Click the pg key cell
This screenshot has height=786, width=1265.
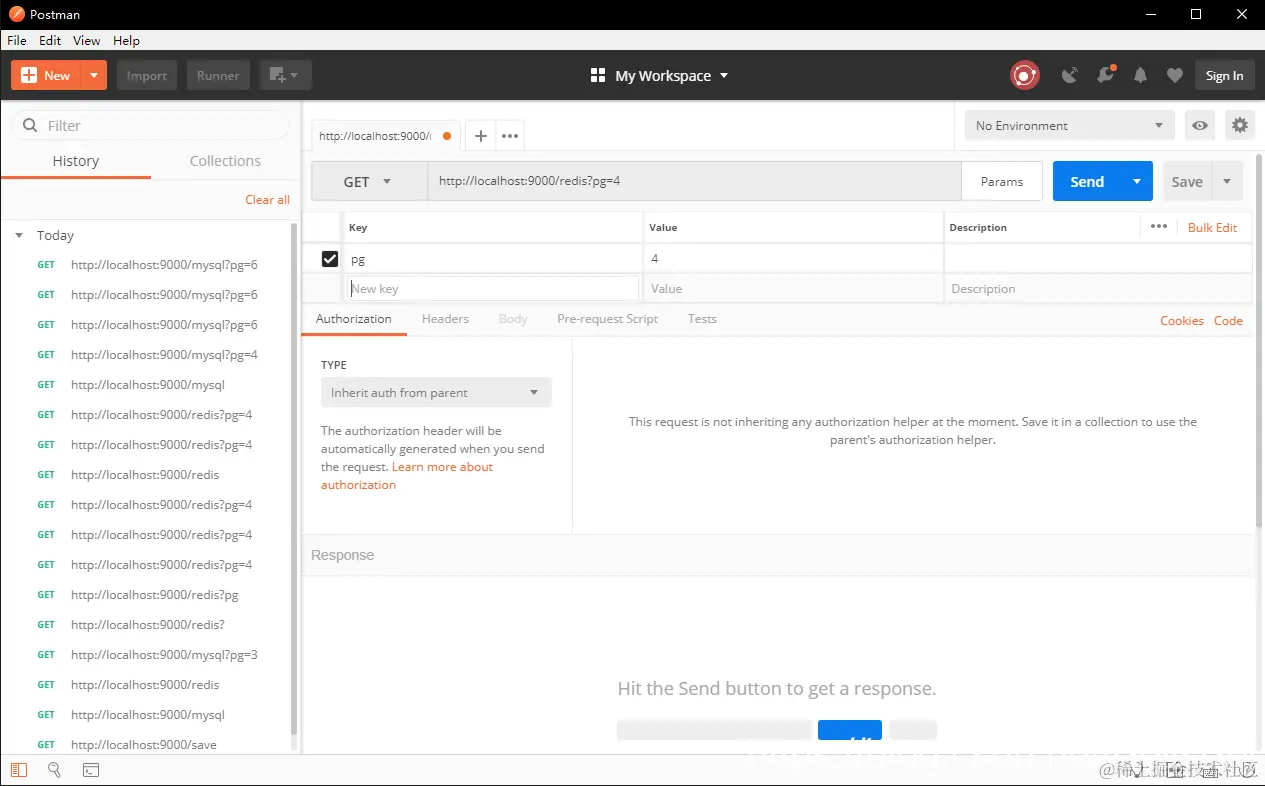click(492, 259)
